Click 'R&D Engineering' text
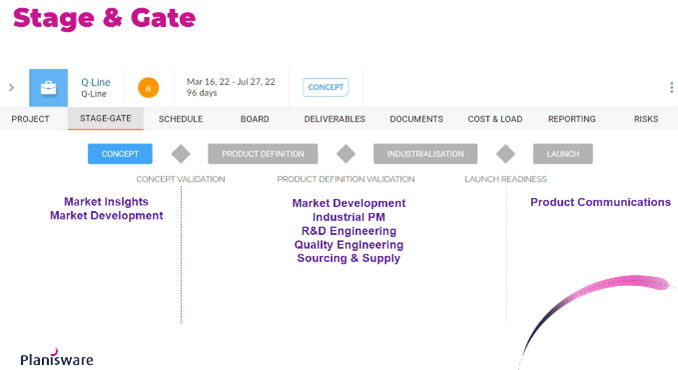The width and height of the screenshot is (678, 370). click(x=349, y=231)
